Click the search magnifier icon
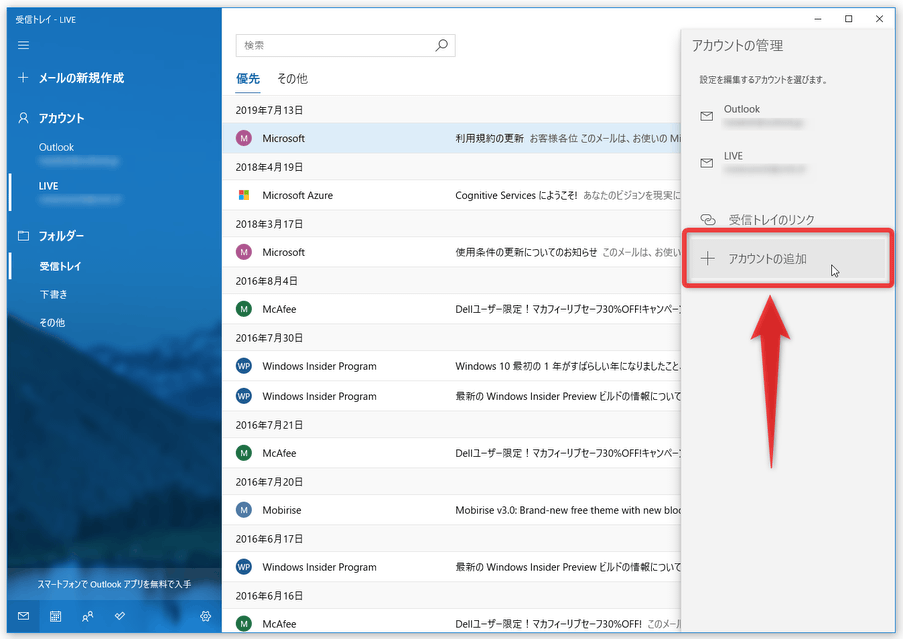This screenshot has height=639, width=903. point(442,45)
